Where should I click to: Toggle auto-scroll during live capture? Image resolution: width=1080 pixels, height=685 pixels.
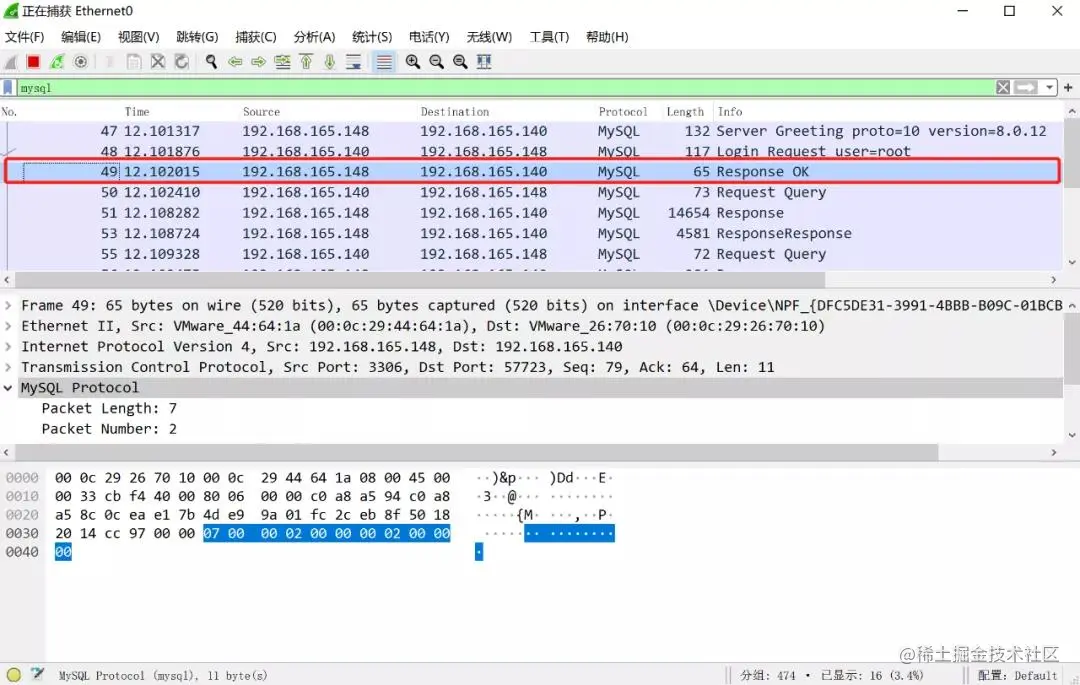pos(353,62)
